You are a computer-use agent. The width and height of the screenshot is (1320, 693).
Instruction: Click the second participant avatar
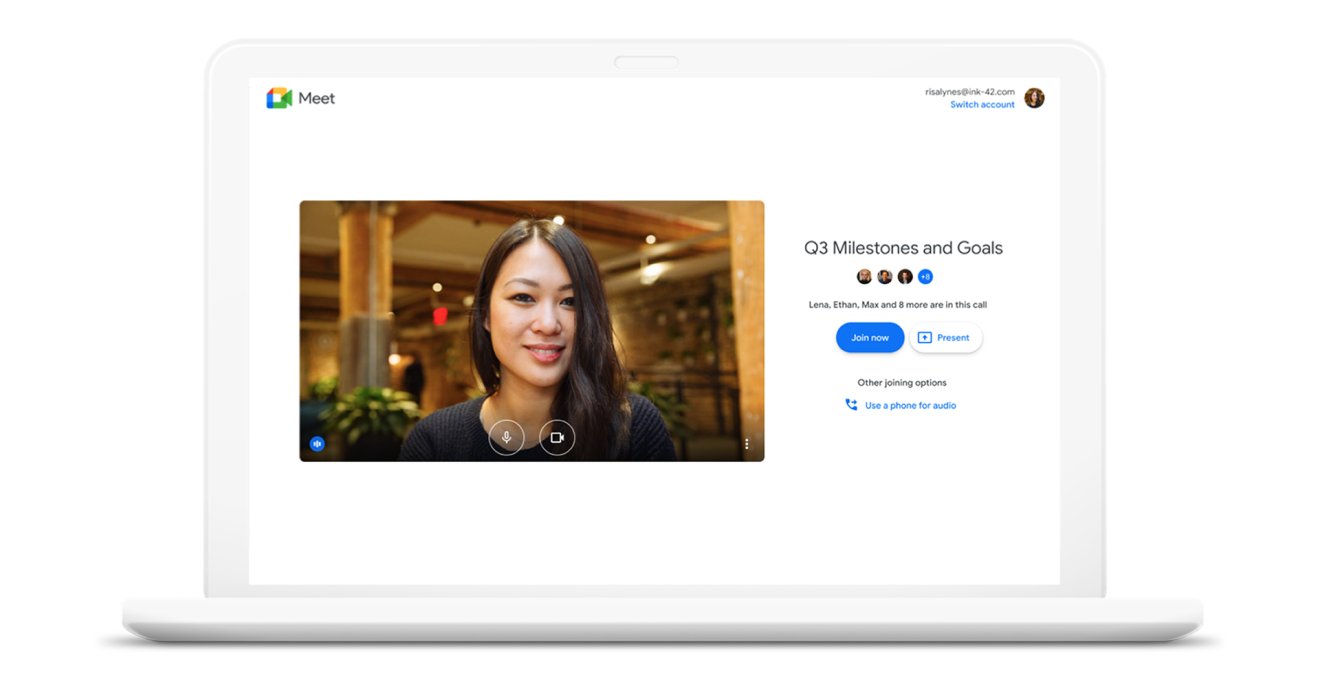(x=884, y=277)
